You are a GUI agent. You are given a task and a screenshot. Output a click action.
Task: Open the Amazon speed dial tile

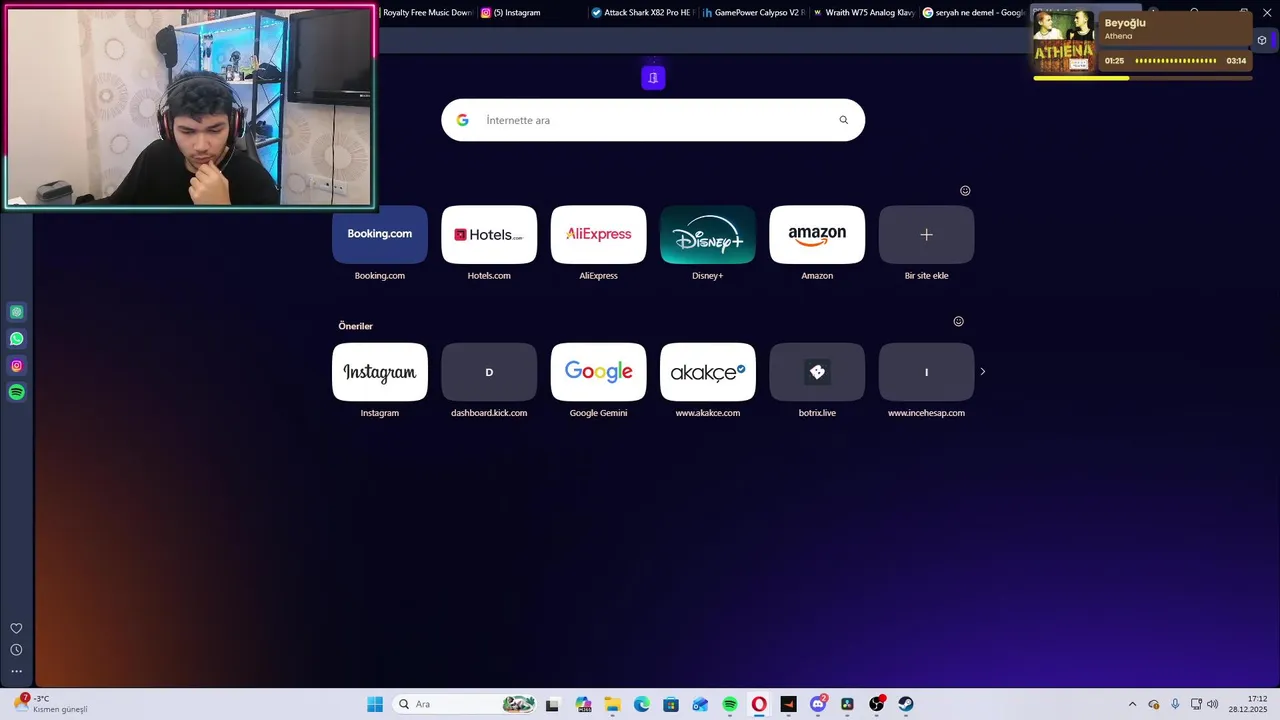(817, 235)
